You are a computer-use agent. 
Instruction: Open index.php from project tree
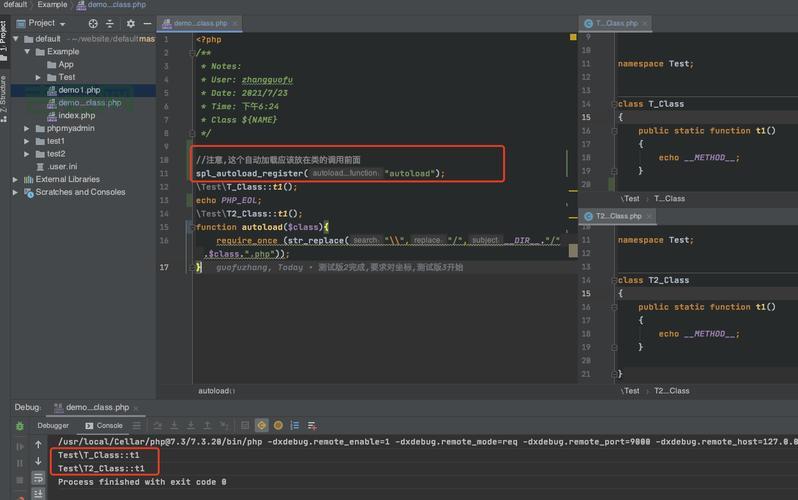coord(76,115)
